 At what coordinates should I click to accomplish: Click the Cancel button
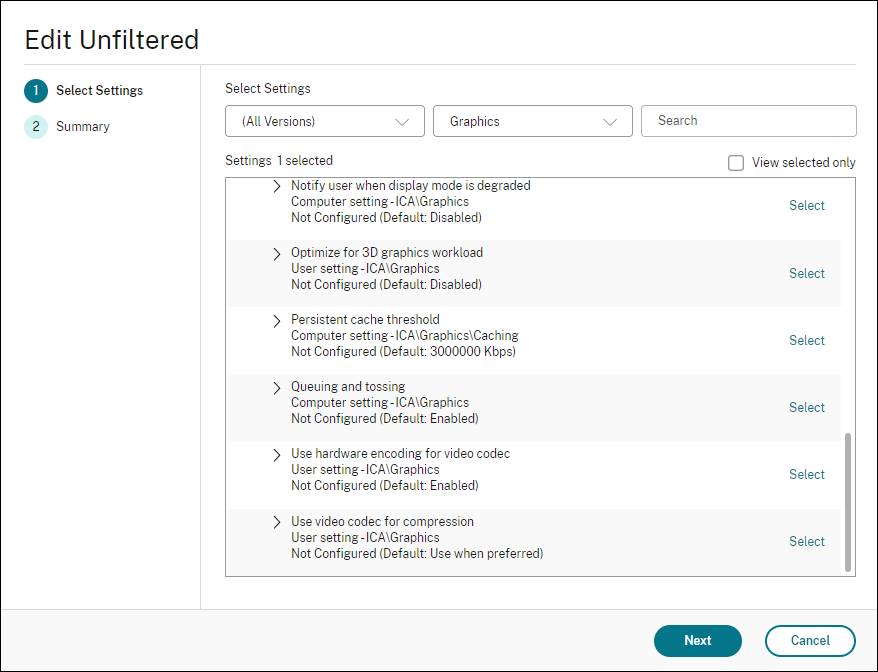click(810, 641)
